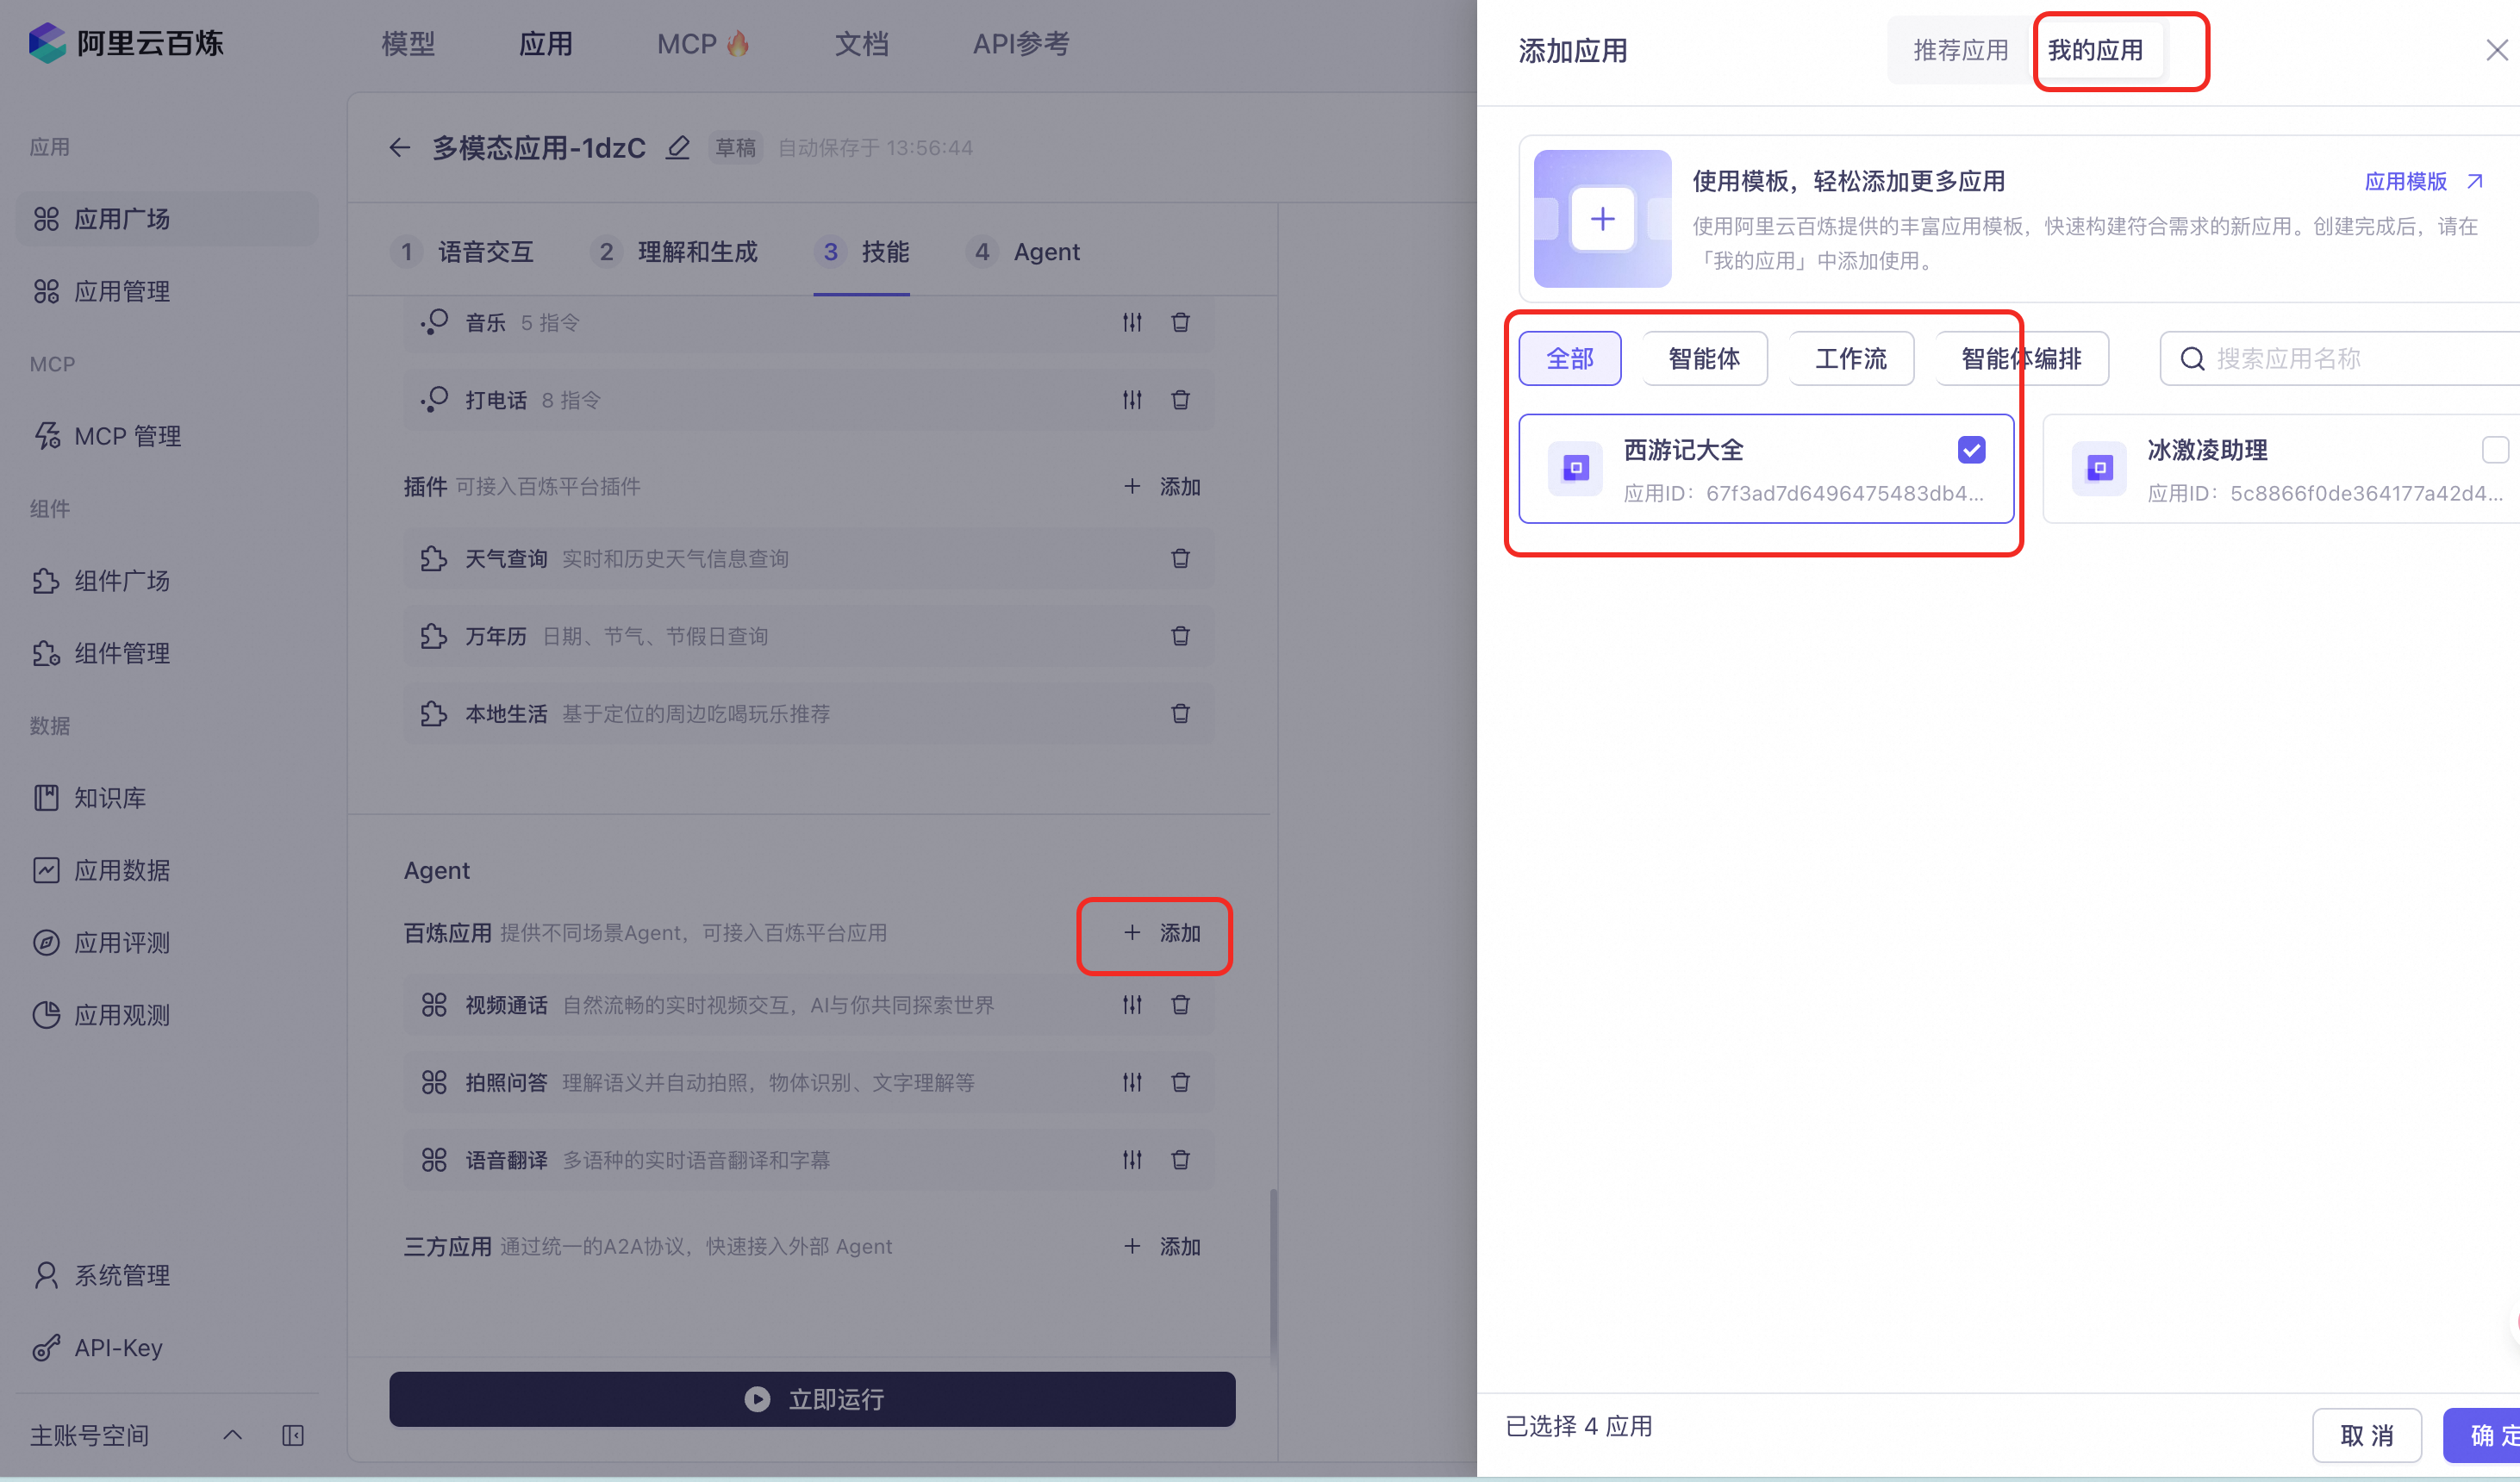Close the 添加应用 panel

coord(2497,50)
